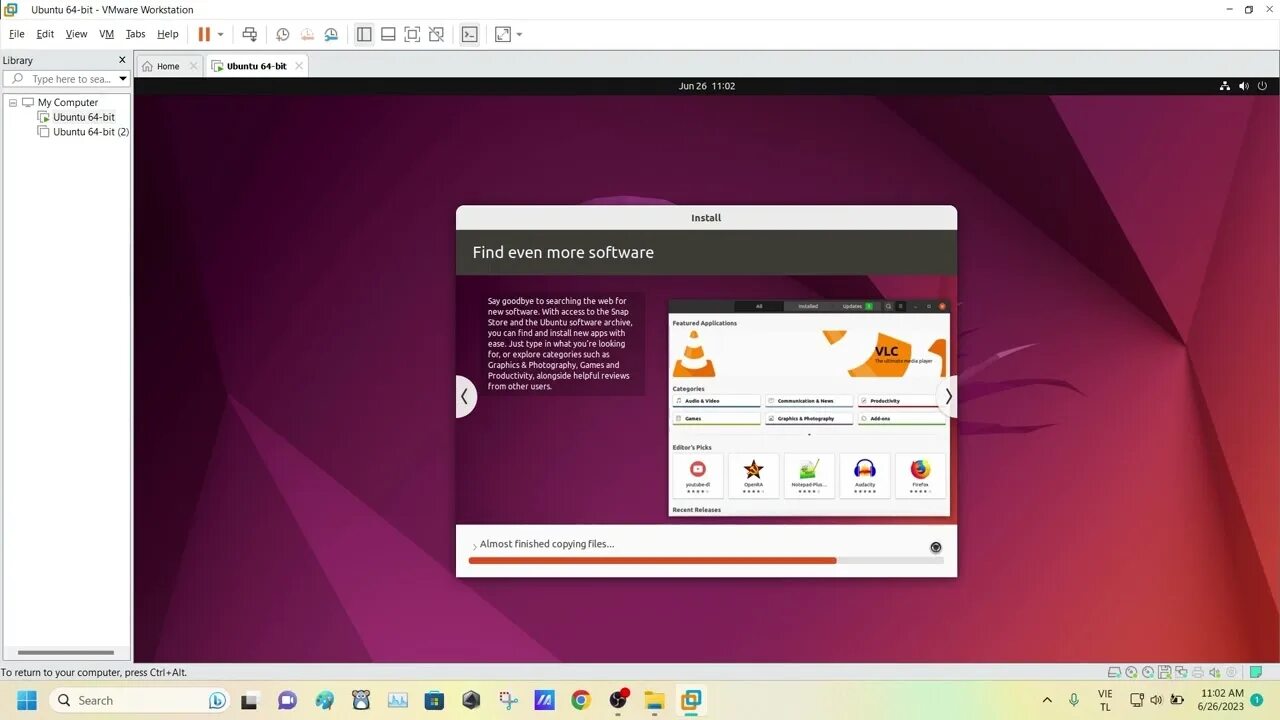The height and width of the screenshot is (720, 1280).
Task: Click the Send Ctrl+Alt+Del toolbar icon
Action: pos(250,34)
